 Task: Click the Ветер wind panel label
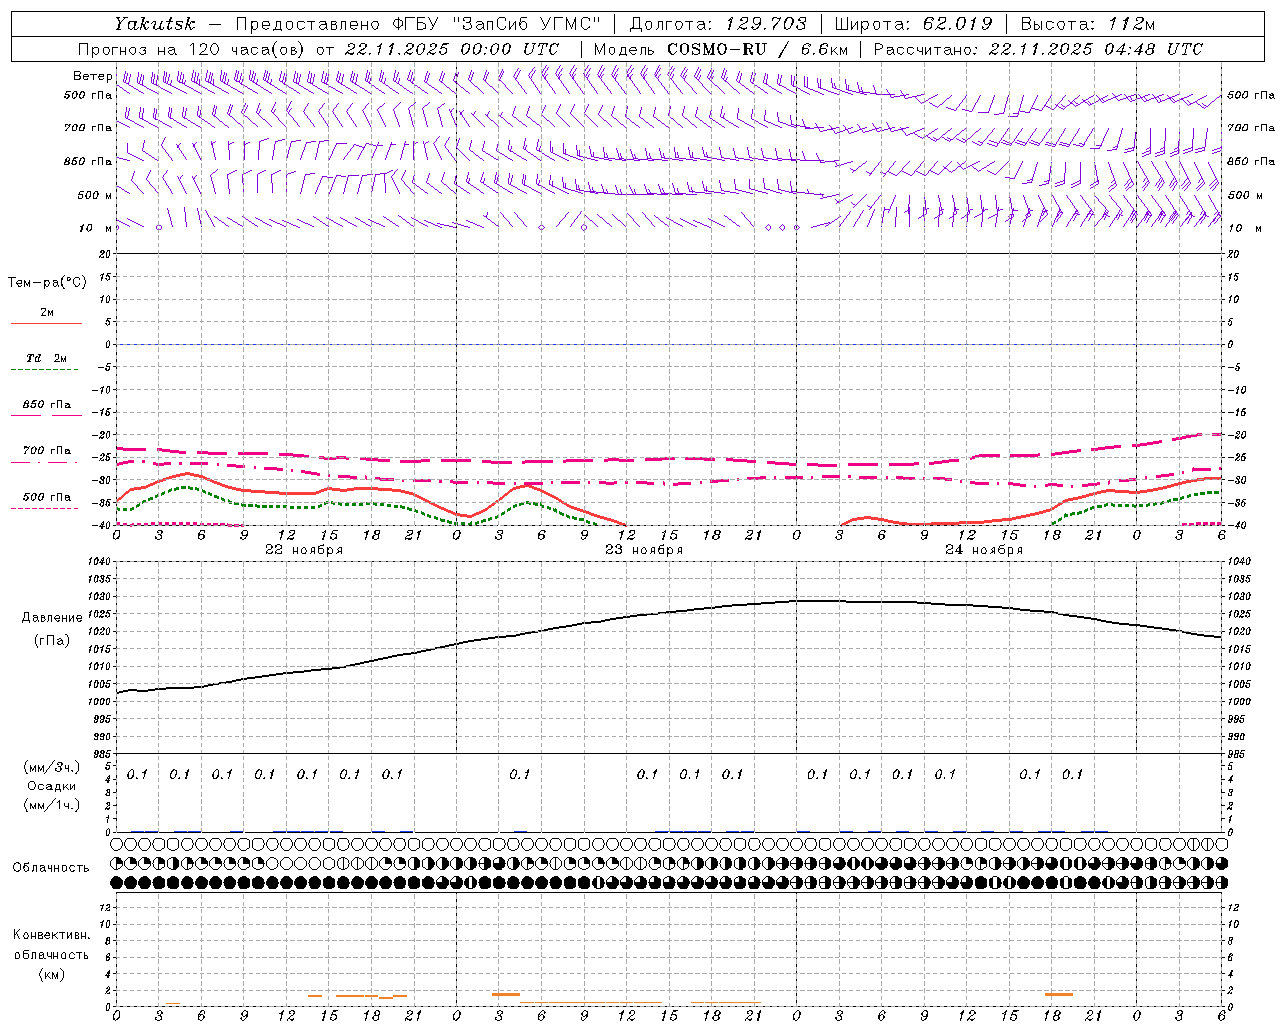92,76
